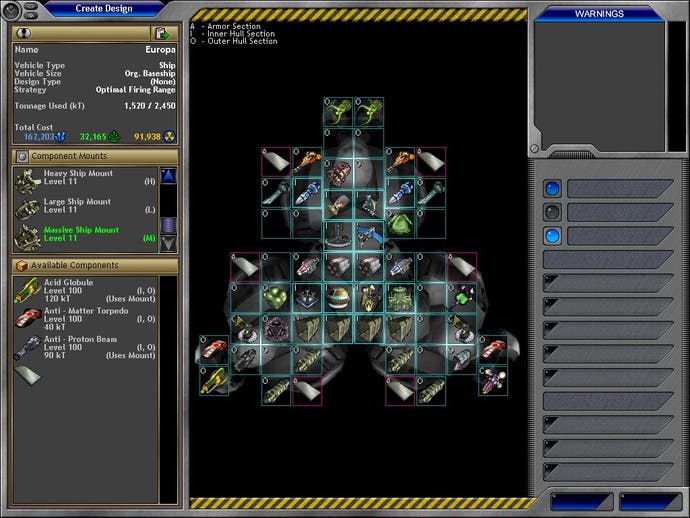Choose the Anti-Proton Beam component
This screenshot has width=690, height=518.
(x=27, y=347)
